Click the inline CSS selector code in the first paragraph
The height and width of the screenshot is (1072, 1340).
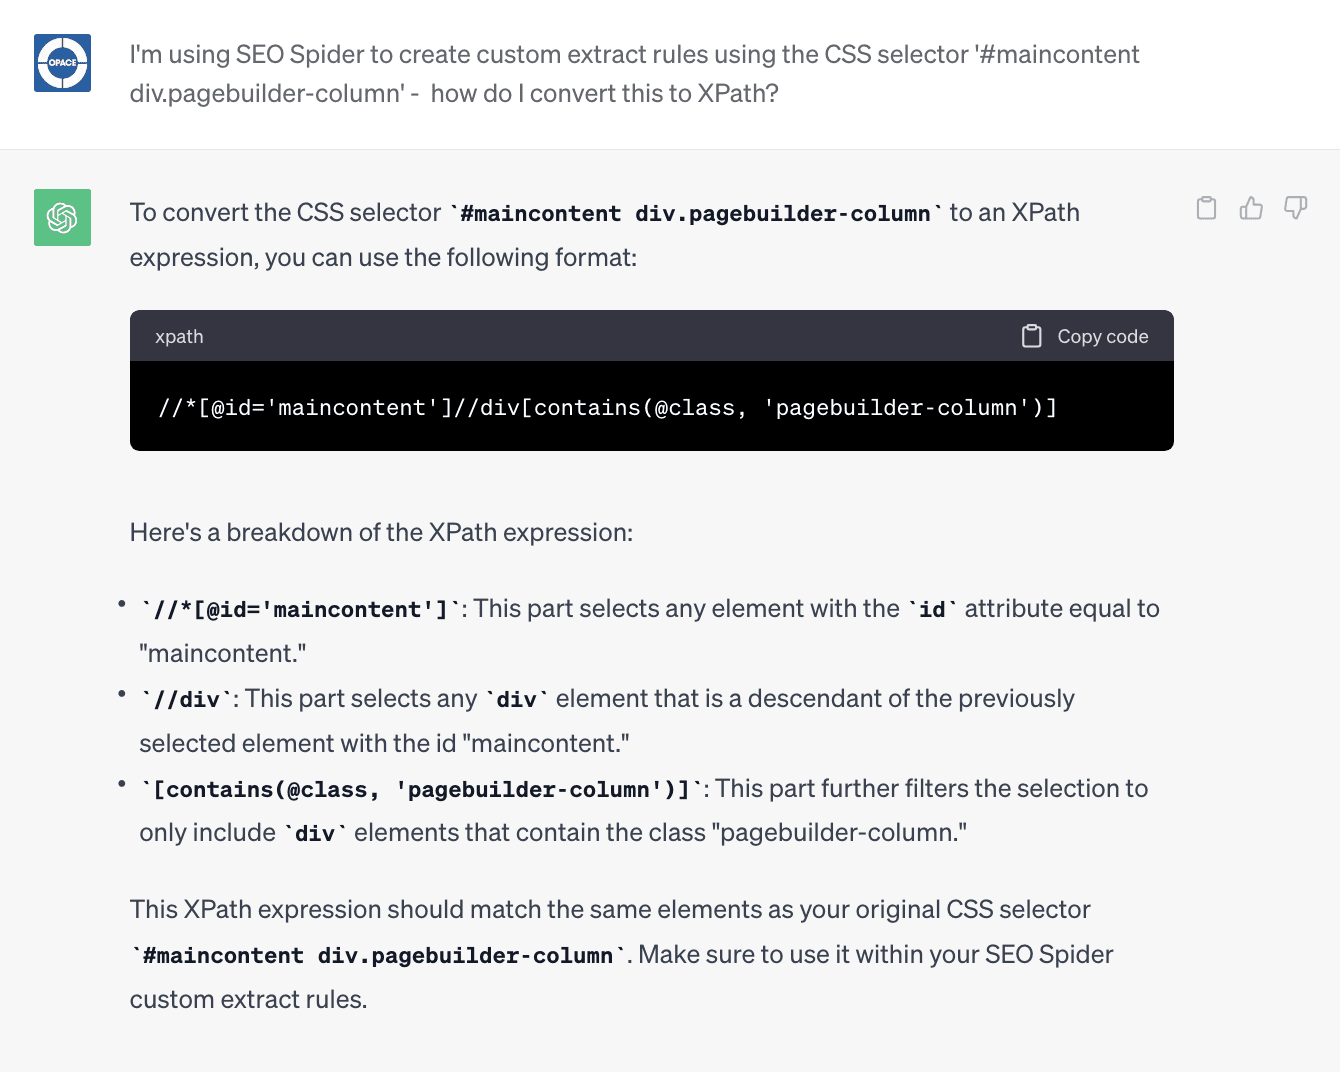click(695, 214)
